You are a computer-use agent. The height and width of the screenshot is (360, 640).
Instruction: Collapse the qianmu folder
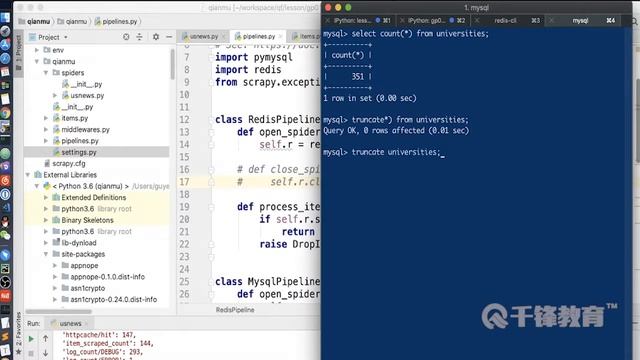(x=37, y=61)
